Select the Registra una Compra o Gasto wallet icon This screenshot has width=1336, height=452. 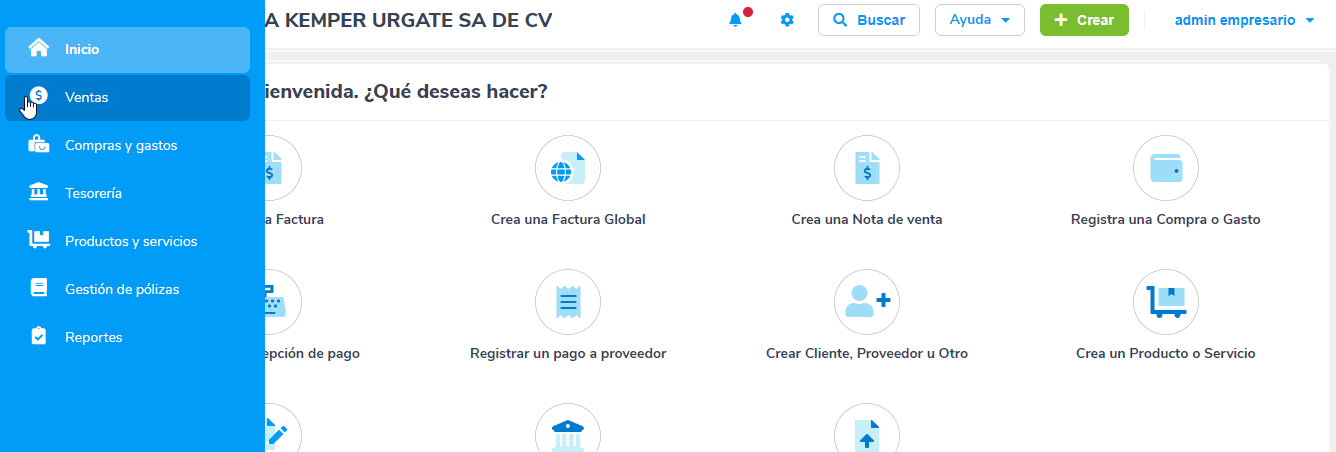tap(1165, 168)
